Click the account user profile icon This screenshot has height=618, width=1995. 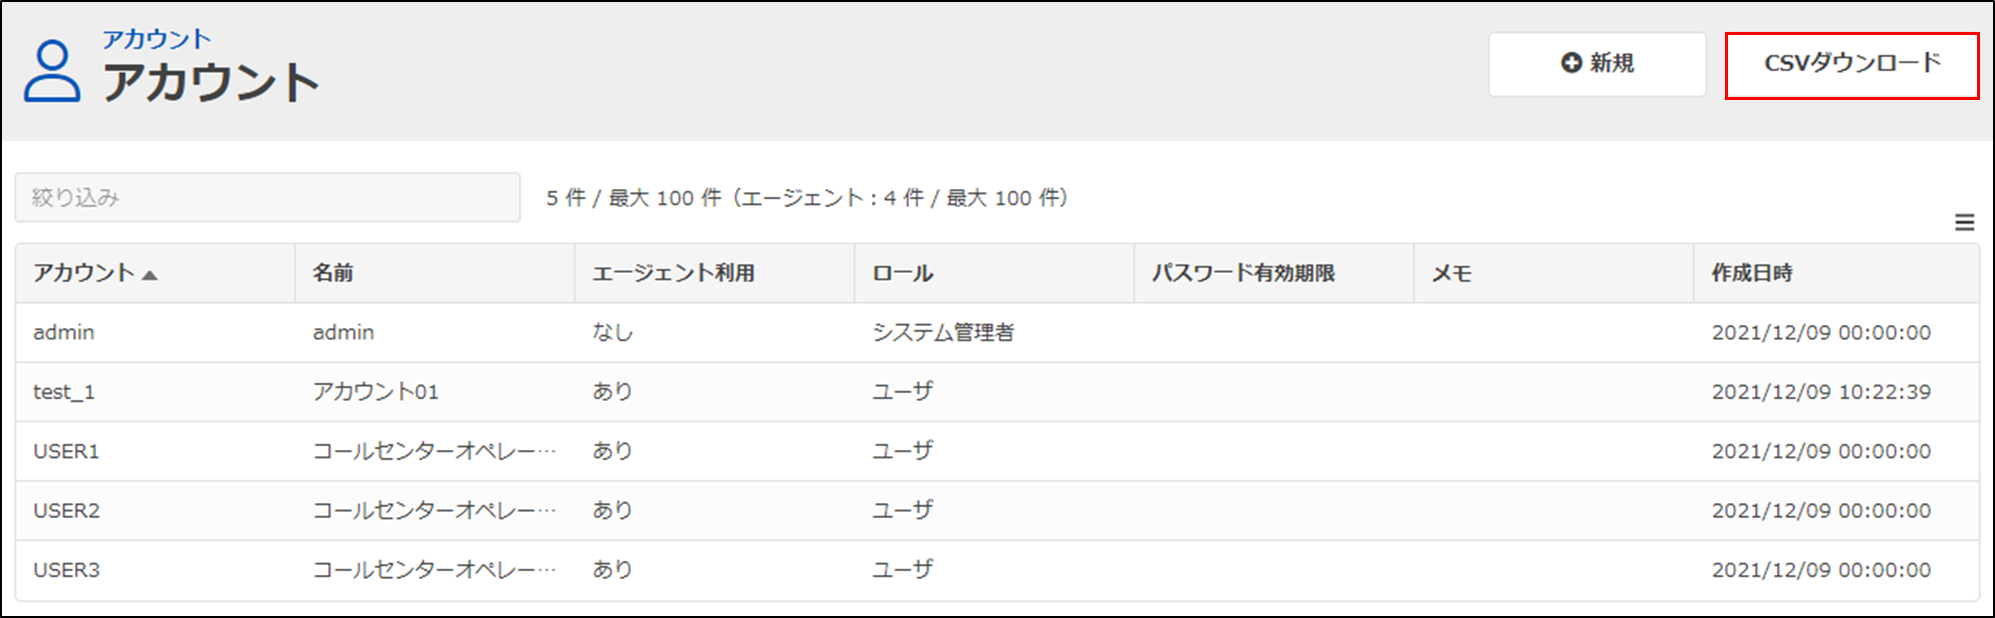pos(52,71)
